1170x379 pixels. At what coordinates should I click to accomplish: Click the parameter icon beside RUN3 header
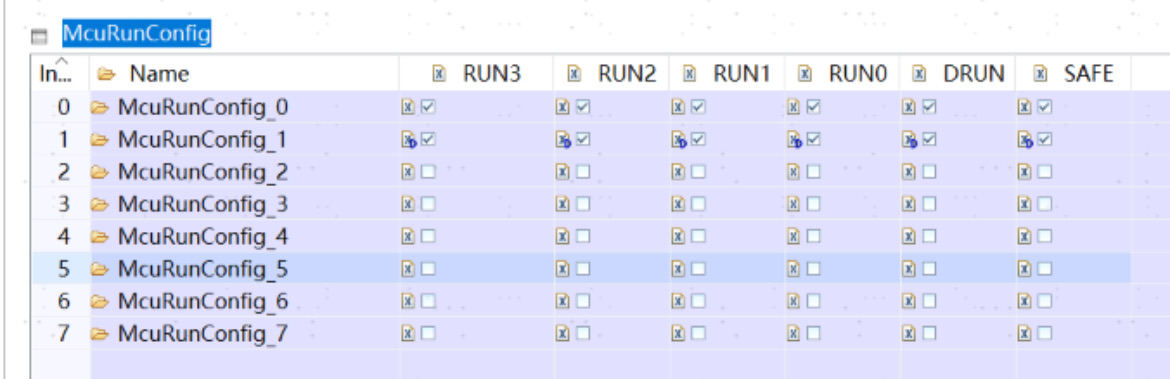tap(439, 74)
